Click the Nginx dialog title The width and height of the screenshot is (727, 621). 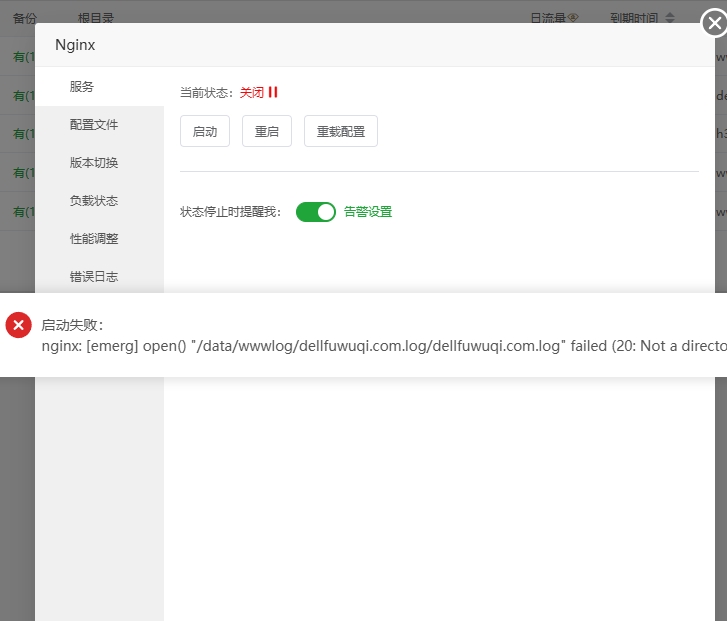(x=75, y=45)
